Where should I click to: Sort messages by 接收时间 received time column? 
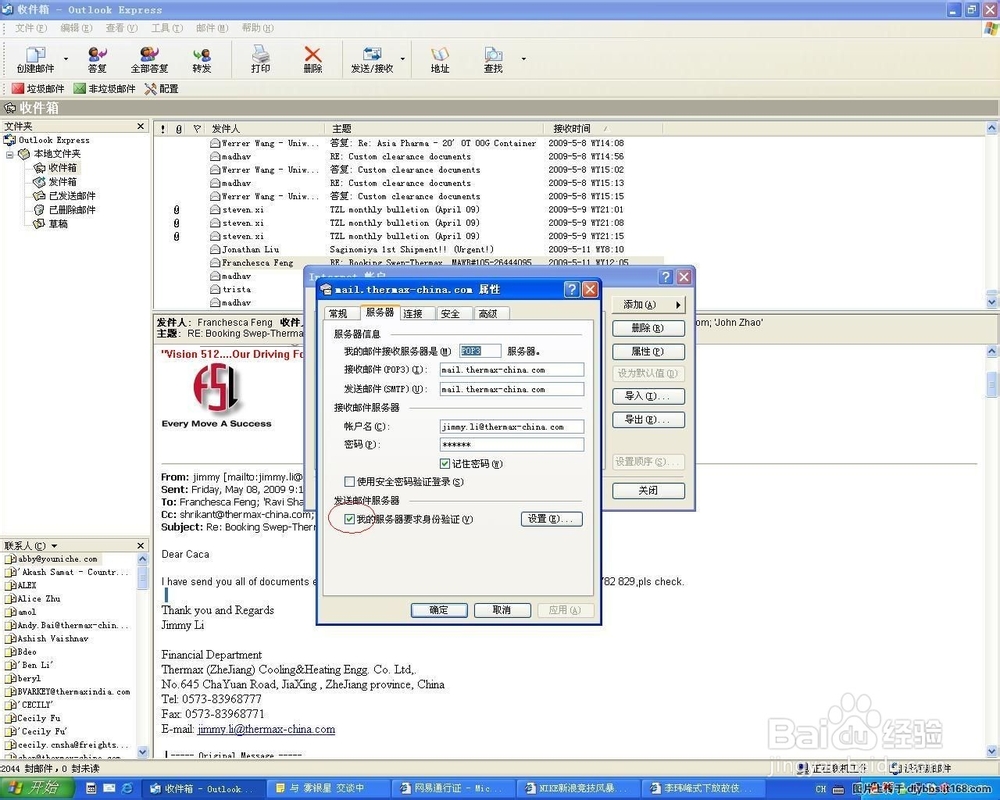tap(603, 129)
